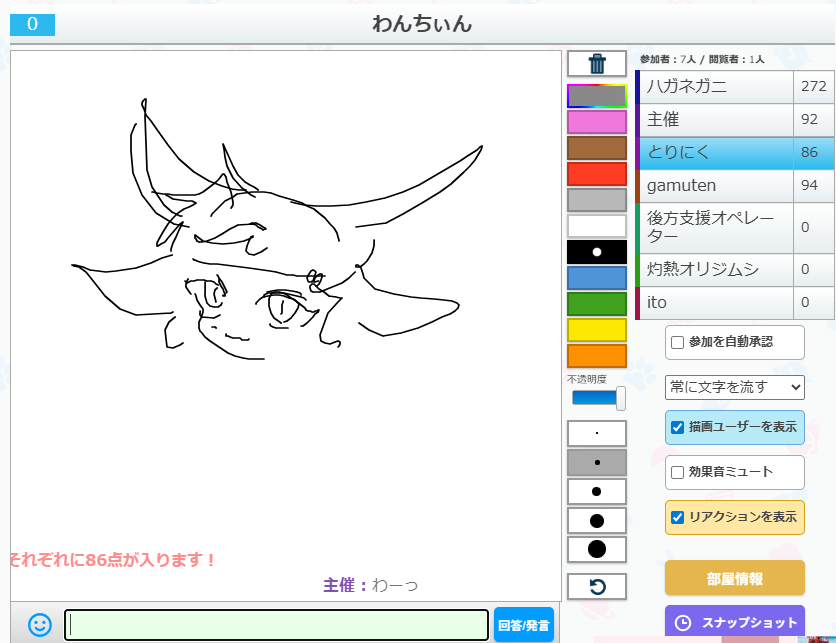Toggle 効果音ミュート checkbox
The height and width of the screenshot is (643, 836).
pos(678,472)
